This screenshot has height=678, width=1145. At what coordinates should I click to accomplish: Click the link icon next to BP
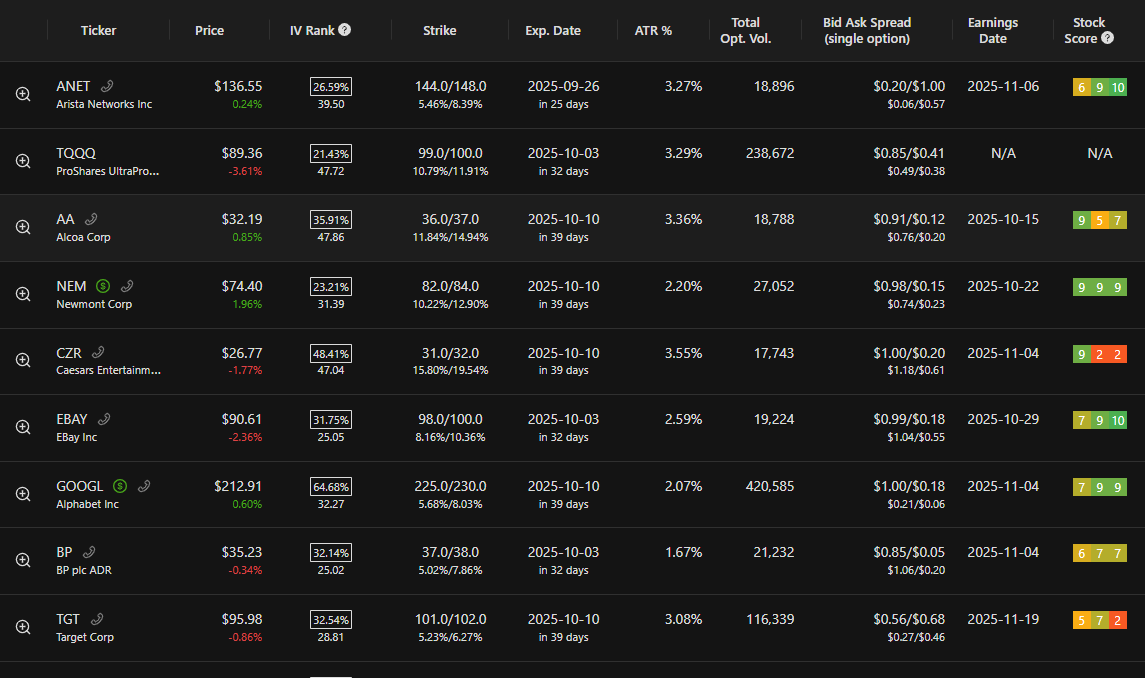coord(89,552)
